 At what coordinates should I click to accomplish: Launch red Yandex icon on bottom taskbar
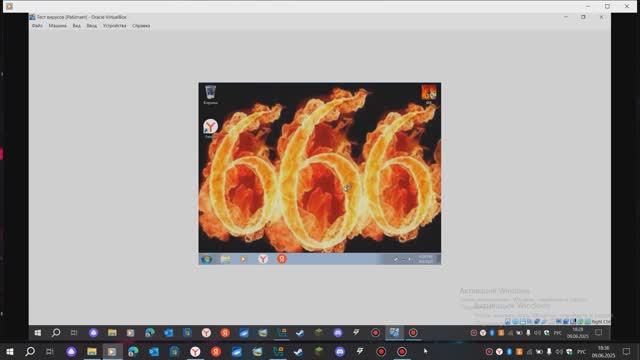click(216, 351)
